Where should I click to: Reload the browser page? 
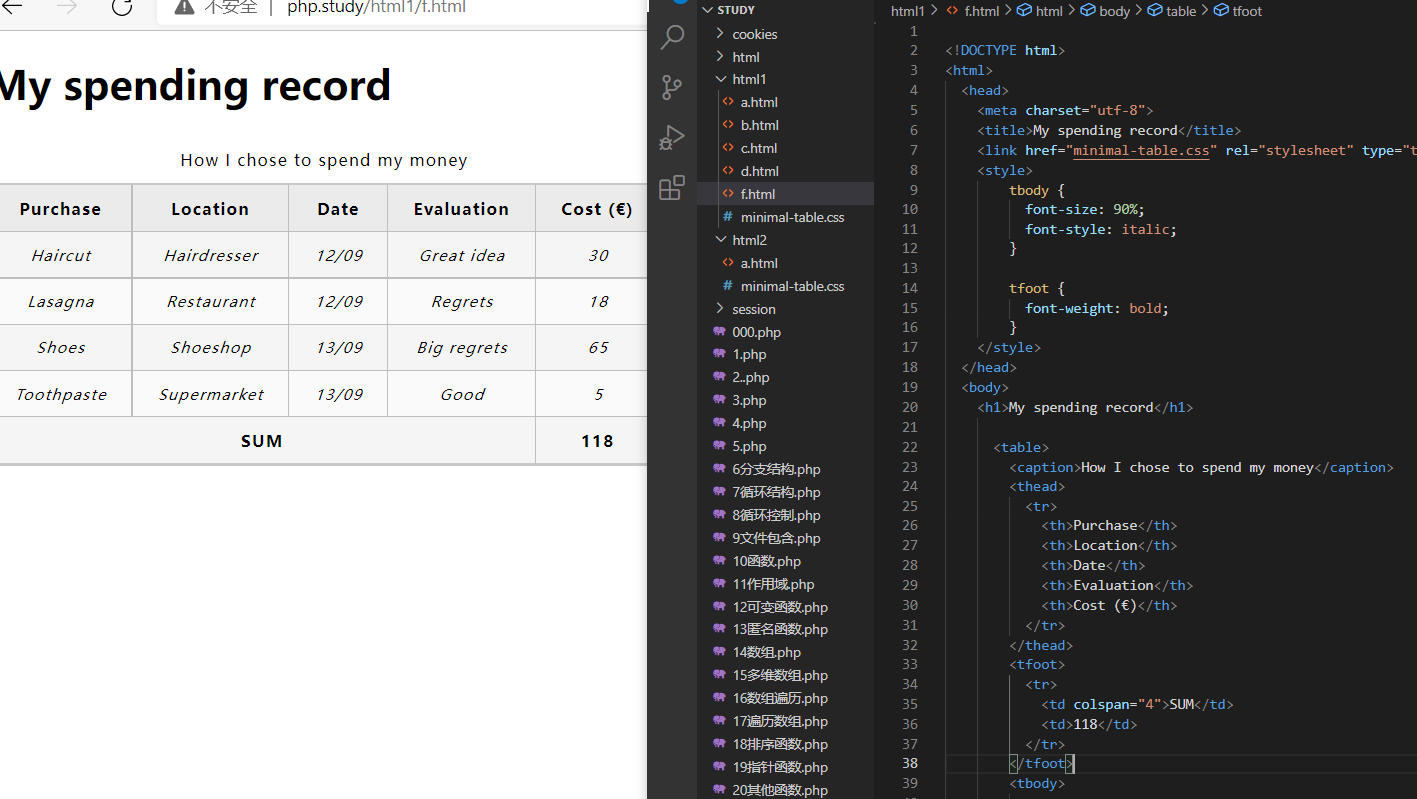point(122,7)
